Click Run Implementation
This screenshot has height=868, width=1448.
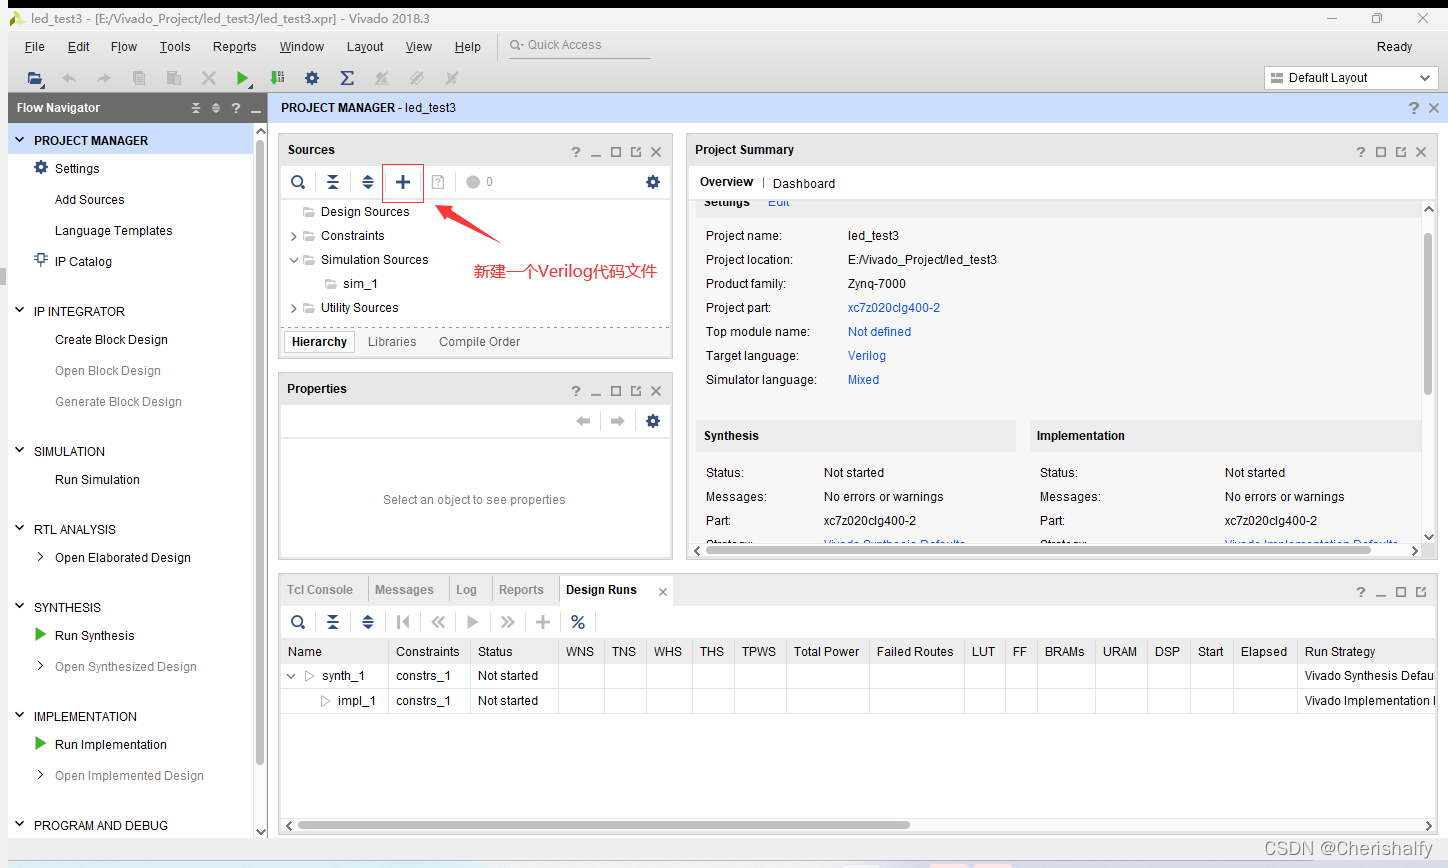point(111,745)
